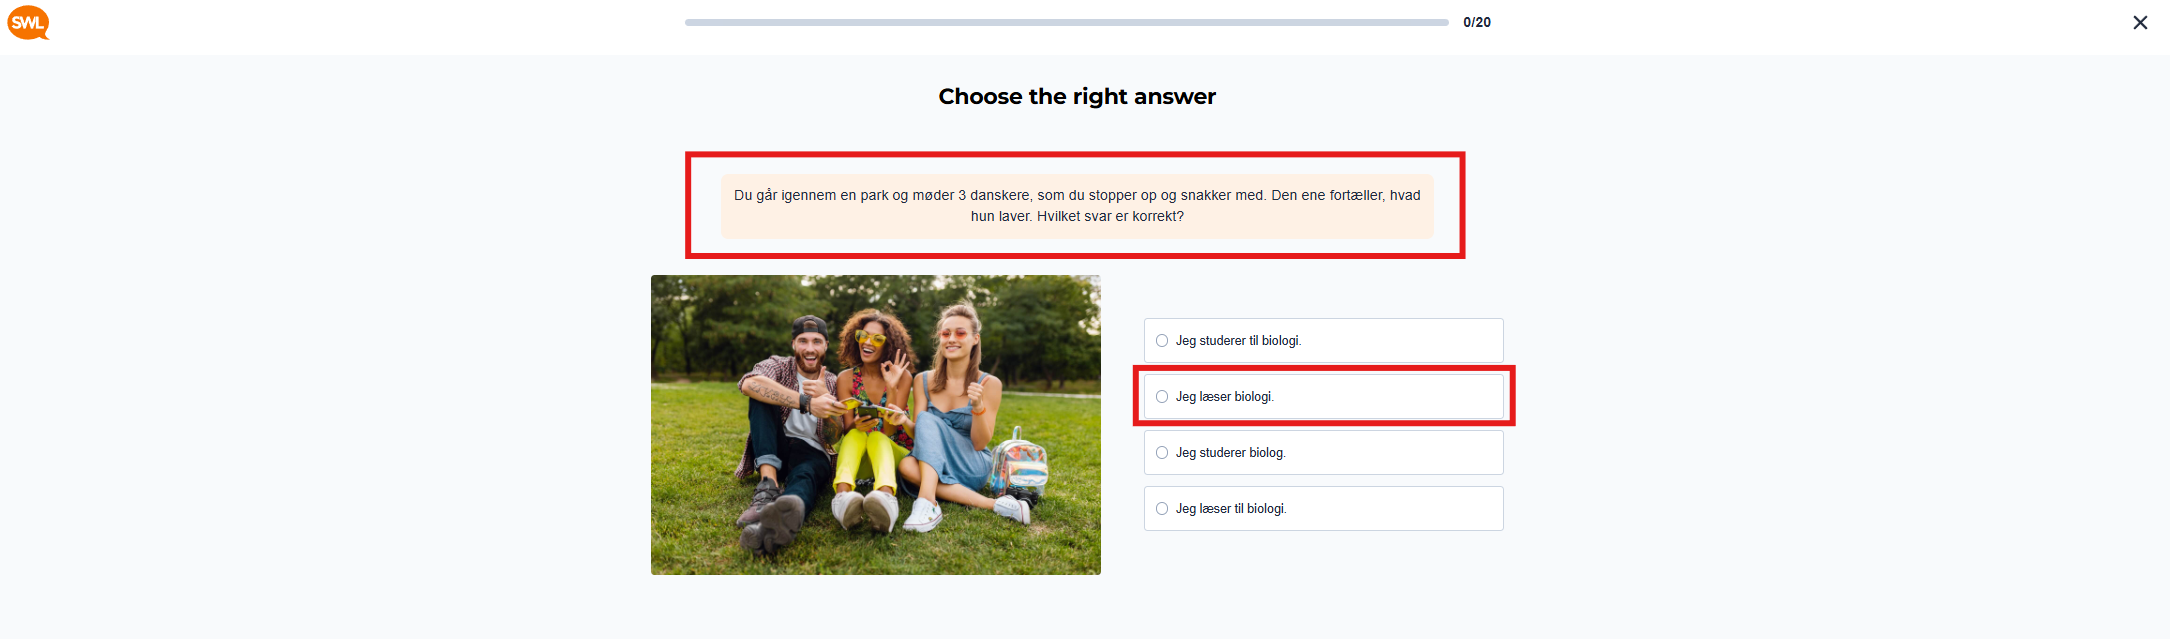Image resolution: width=2170 pixels, height=639 pixels.
Task: Click the orange SWL logo
Action: point(28,22)
